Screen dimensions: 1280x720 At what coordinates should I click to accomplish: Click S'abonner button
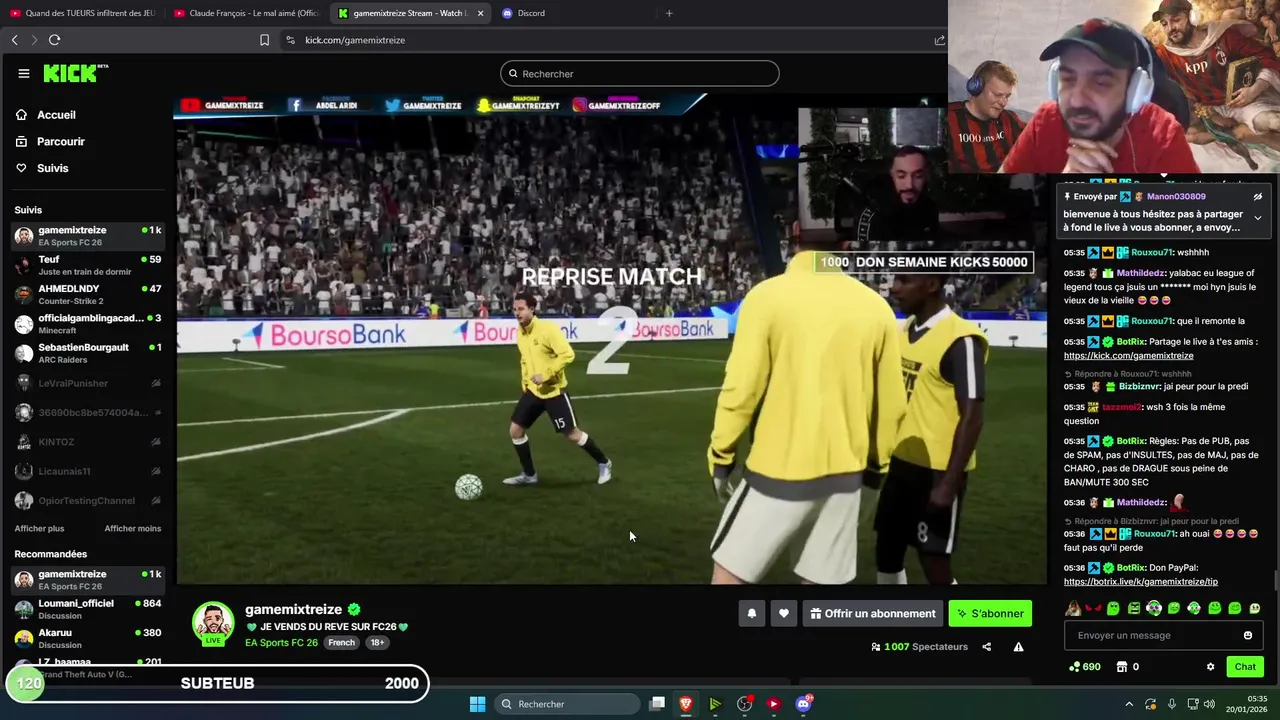(990, 613)
